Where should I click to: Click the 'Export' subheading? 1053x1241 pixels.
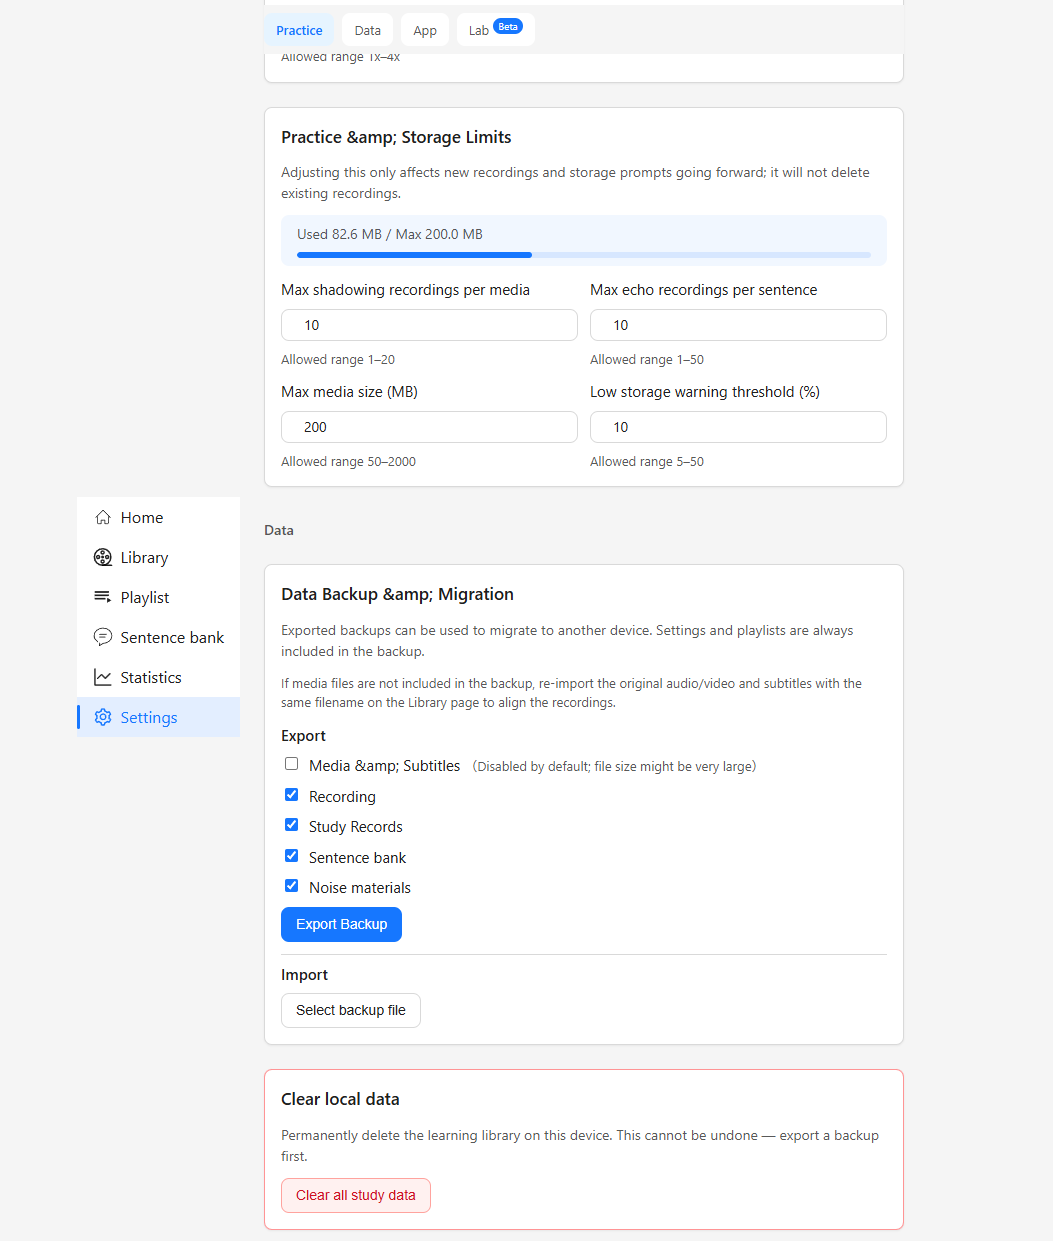tap(303, 736)
